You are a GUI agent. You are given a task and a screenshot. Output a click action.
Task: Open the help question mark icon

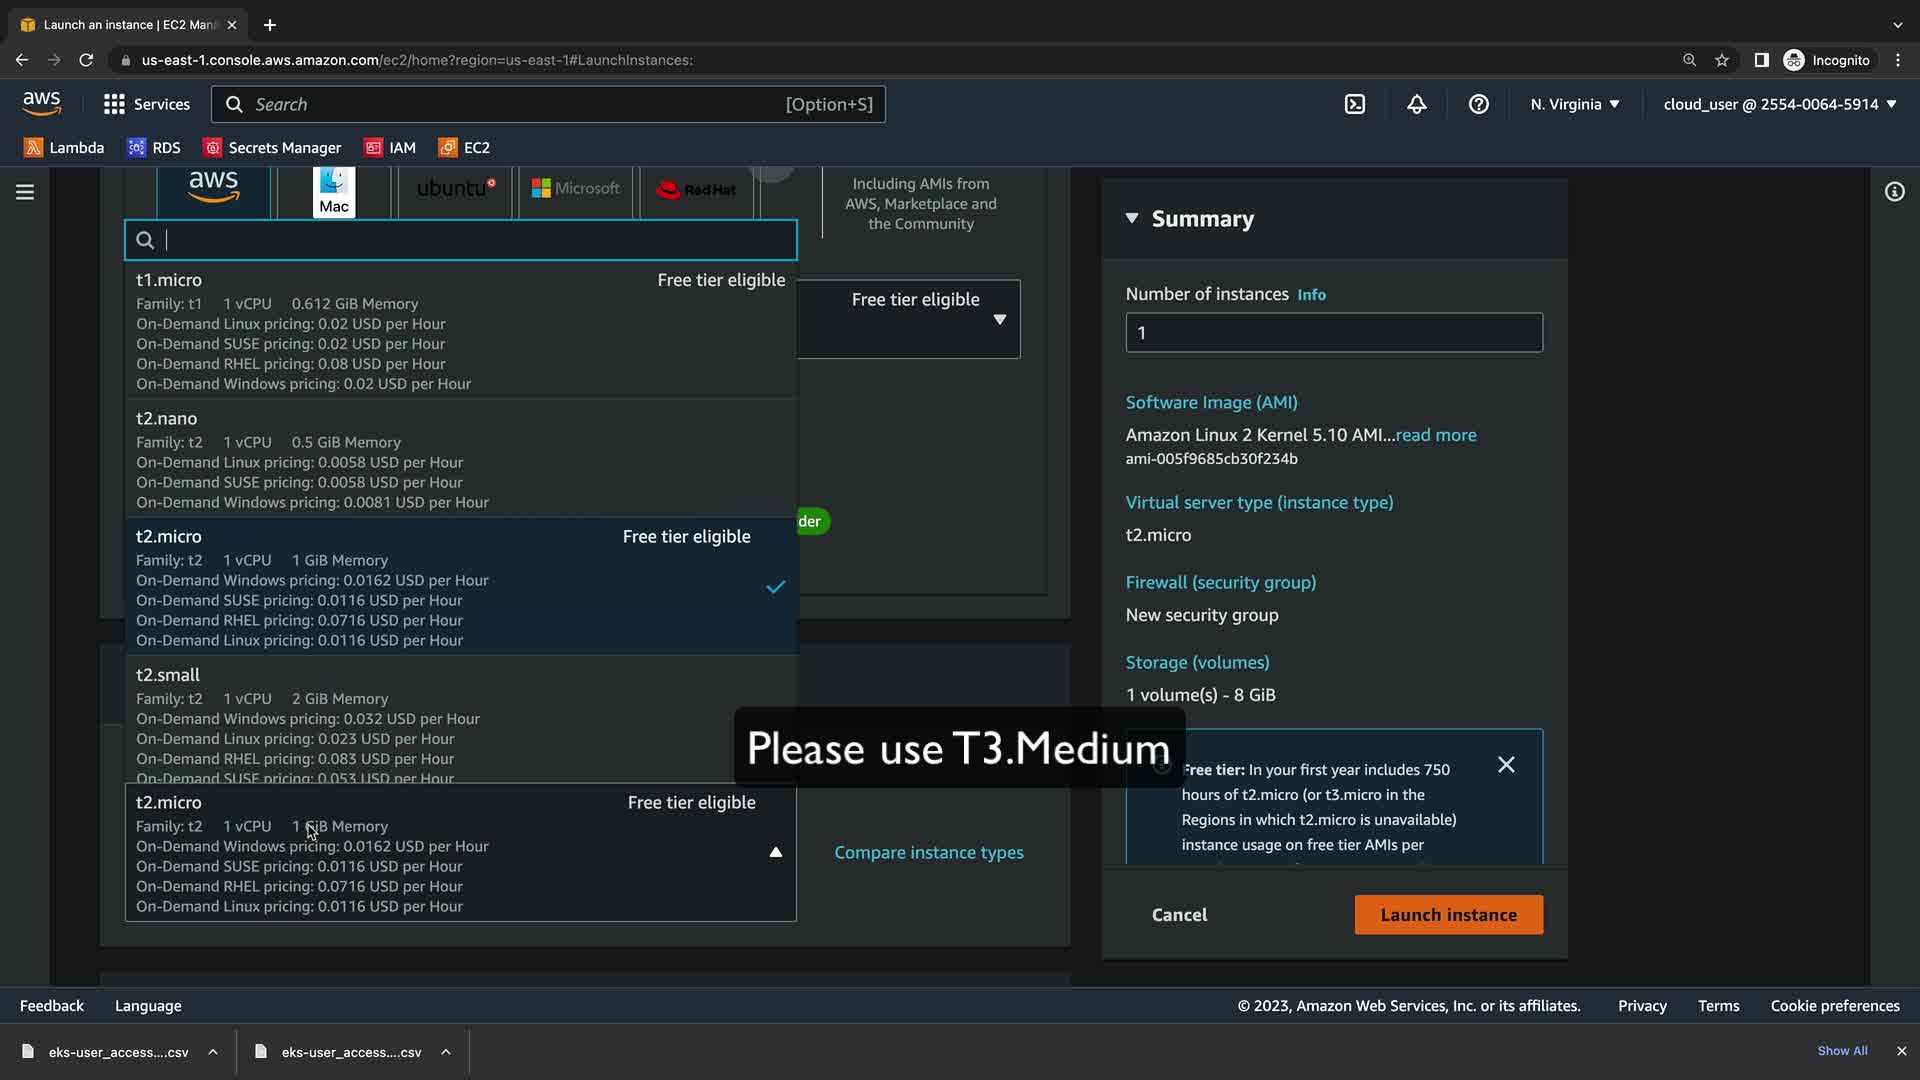coord(1478,104)
